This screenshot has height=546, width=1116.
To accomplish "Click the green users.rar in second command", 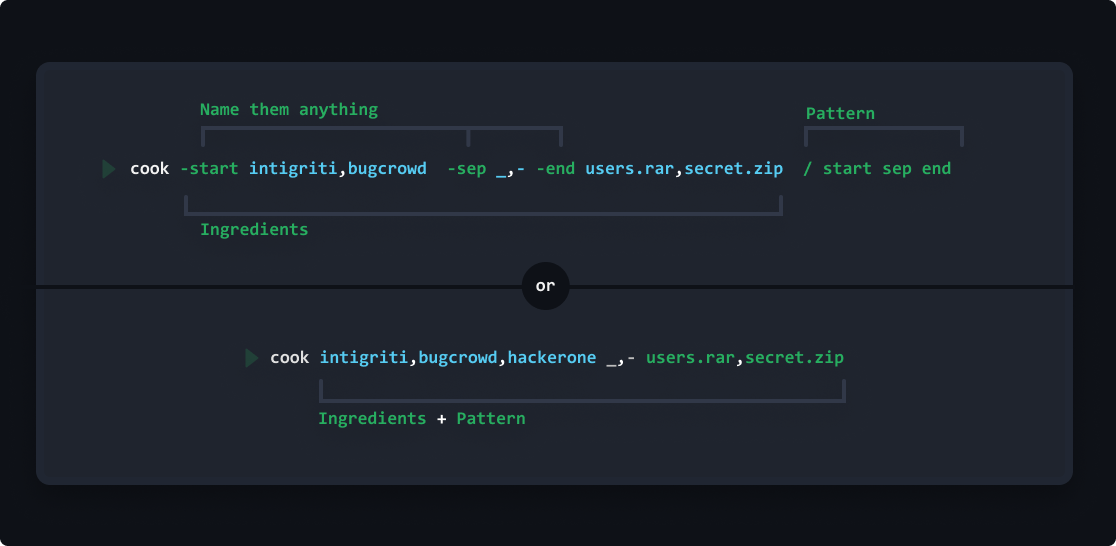I will click(x=690, y=357).
